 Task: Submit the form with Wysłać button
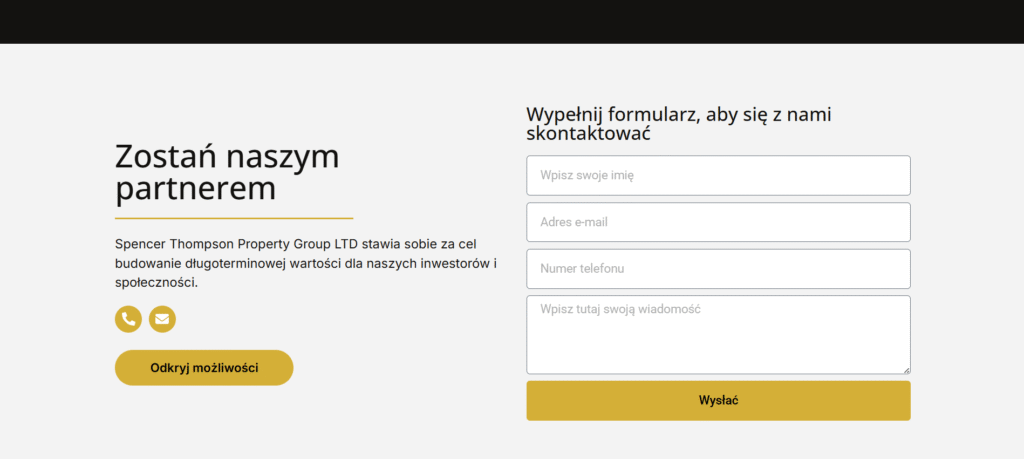tap(718, 401)
